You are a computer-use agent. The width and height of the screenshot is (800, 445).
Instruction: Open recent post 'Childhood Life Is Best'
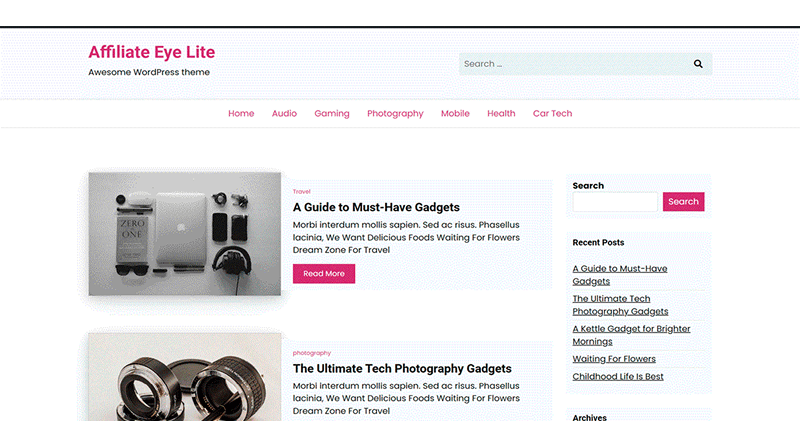pos(618,376)
